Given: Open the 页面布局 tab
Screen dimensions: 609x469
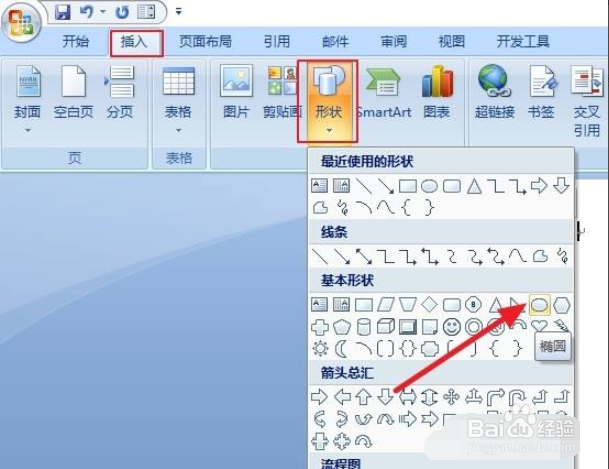Looking at the screenshot, I should [x=205, y=41].
